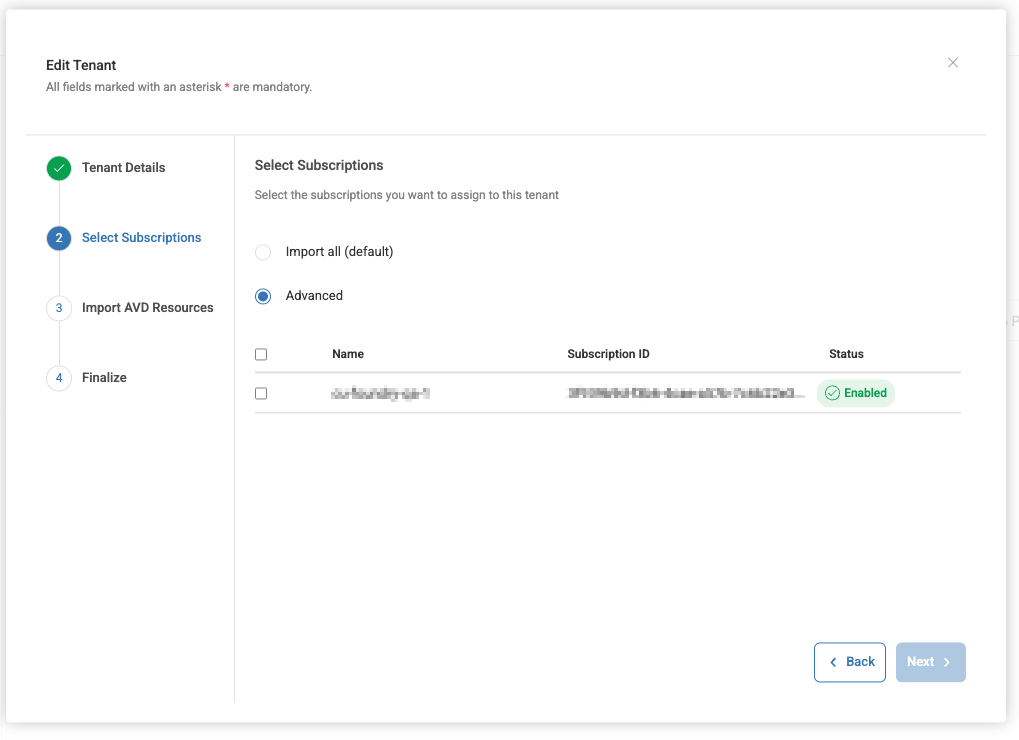1019x740 pixels.
Task: Jump to the Finalize step
Action: click(x=103, y=377)
